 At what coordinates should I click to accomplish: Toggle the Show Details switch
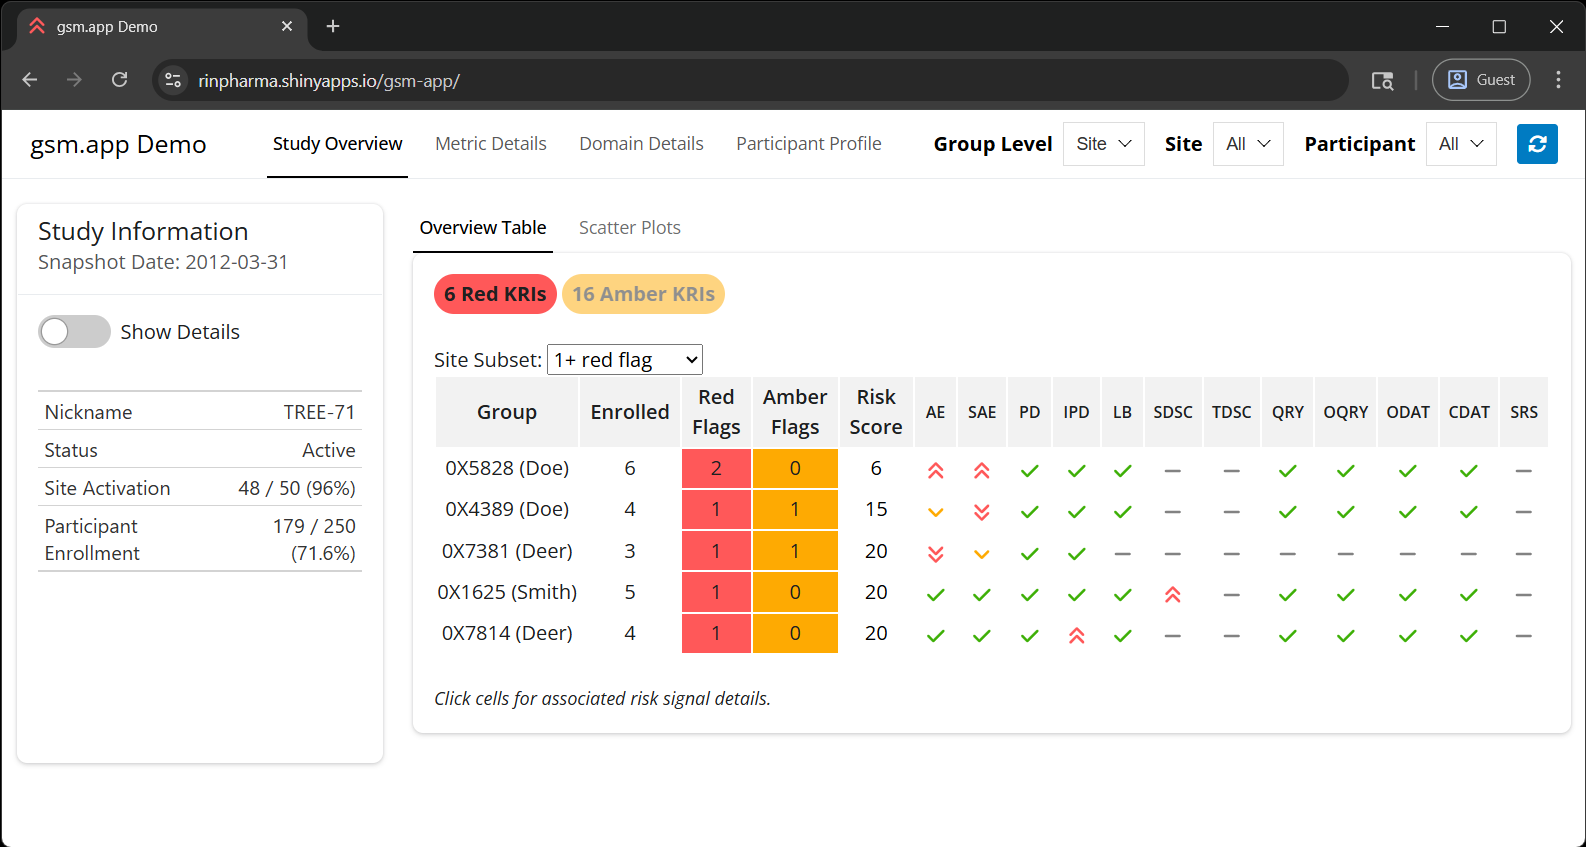pyautogui.click(x=75, y=332)
